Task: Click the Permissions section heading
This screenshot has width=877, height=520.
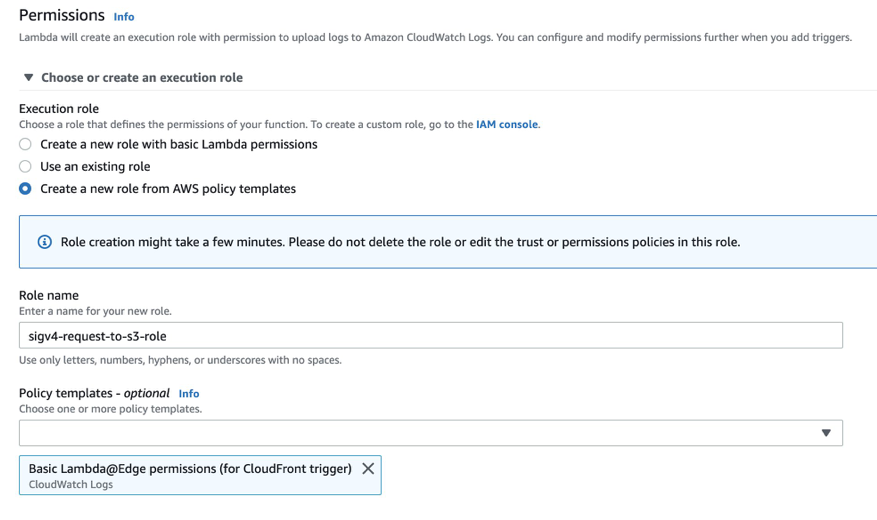Action: (x=62, y=16)
